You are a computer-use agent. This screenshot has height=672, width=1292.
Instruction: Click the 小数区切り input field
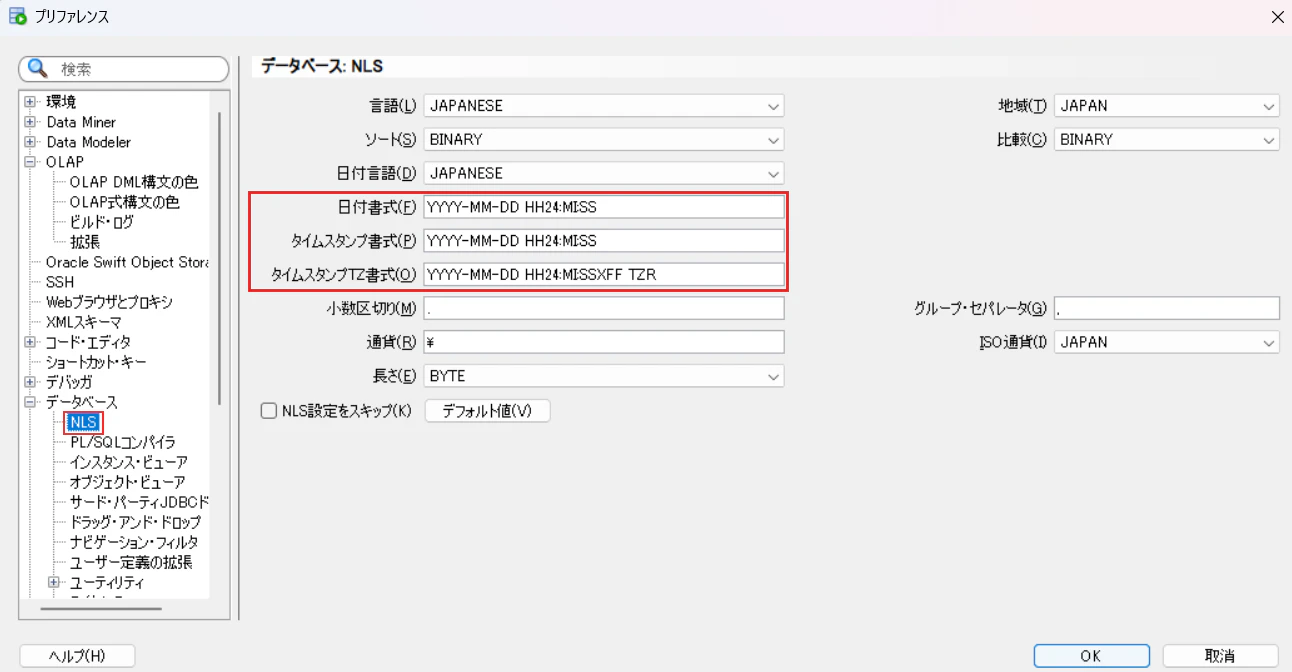click(x=604, y=308)
